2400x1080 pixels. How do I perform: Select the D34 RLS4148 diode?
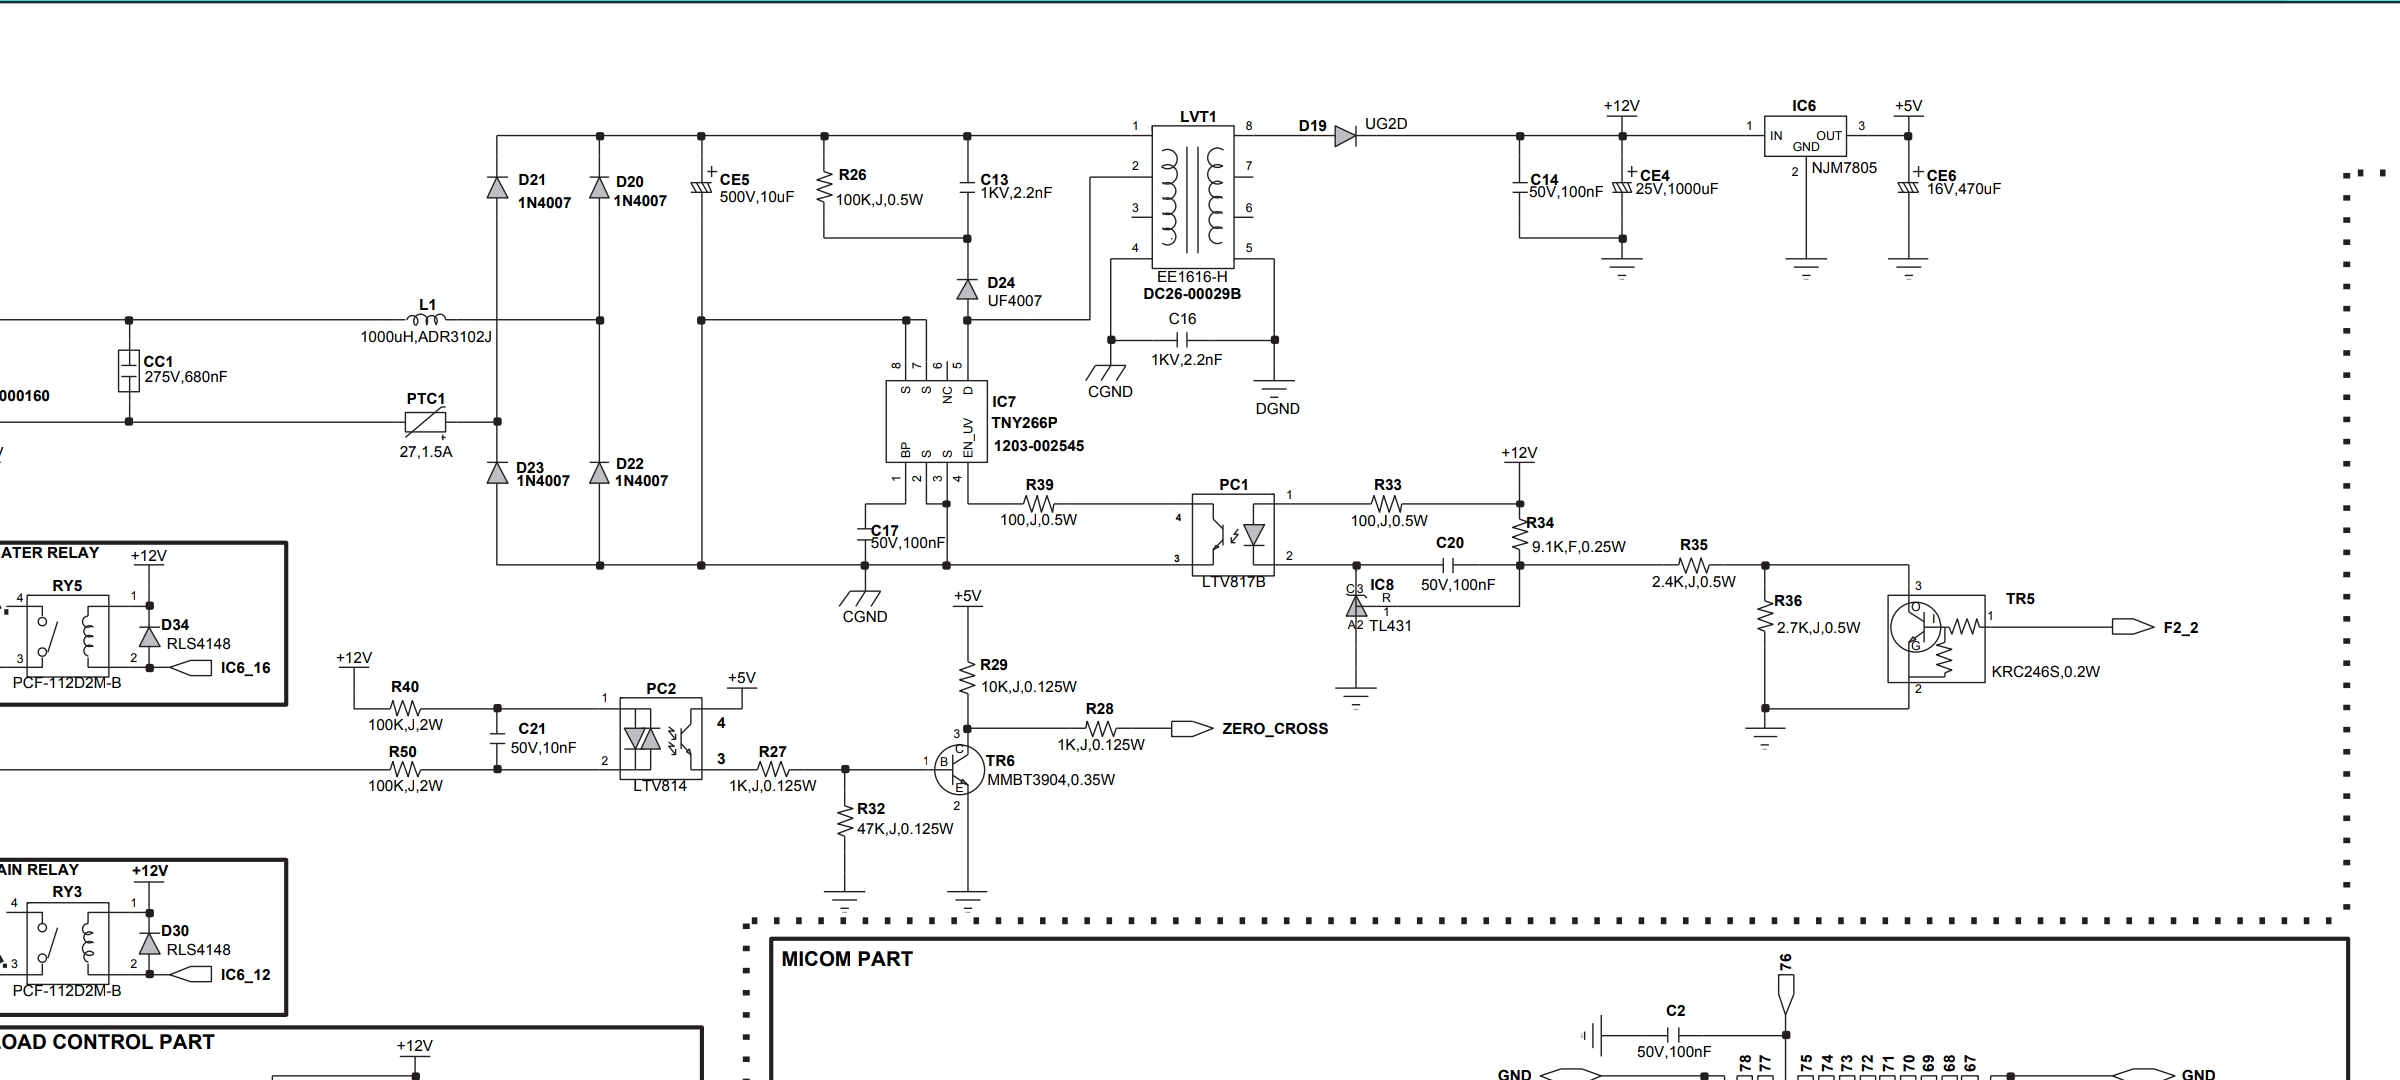tap(149, 636)
